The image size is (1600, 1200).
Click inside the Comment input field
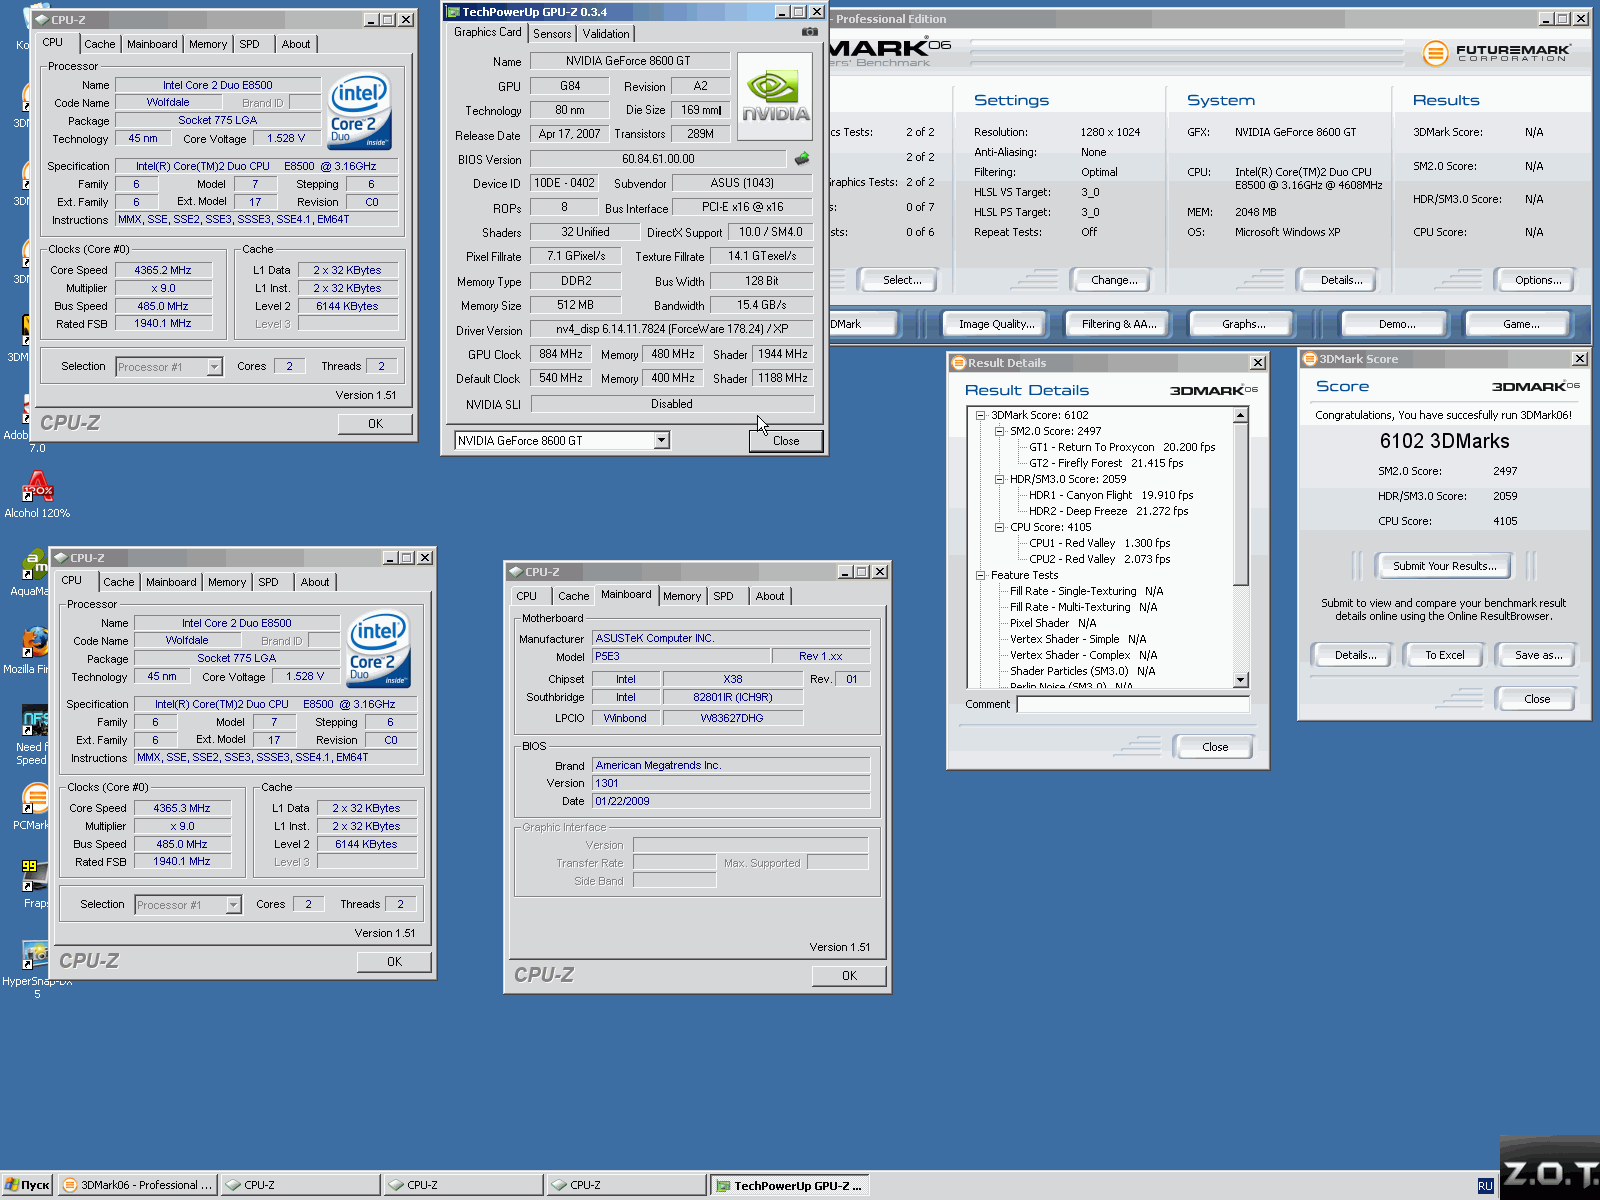[1133, 704]
